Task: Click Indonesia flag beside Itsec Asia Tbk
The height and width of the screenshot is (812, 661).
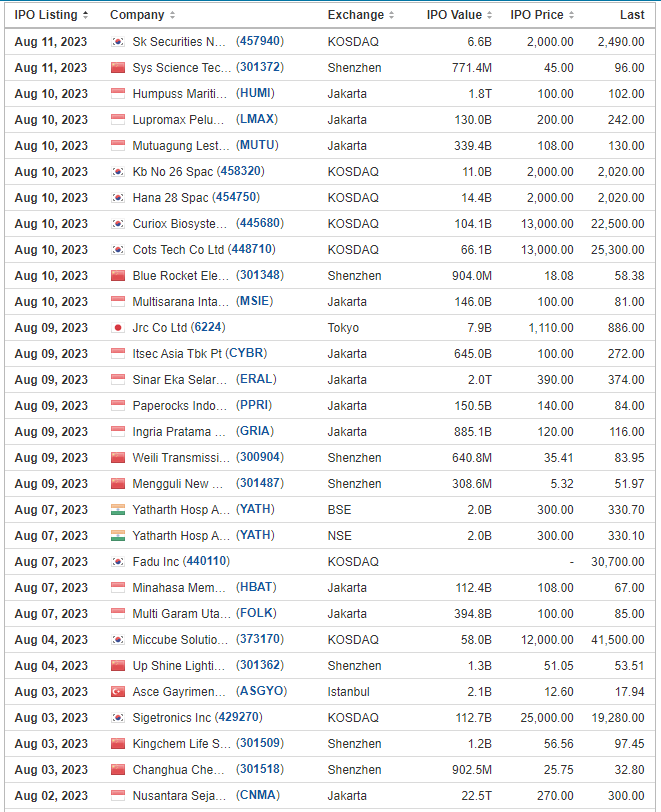Action: pyautogui.click(x=118, y=354)
